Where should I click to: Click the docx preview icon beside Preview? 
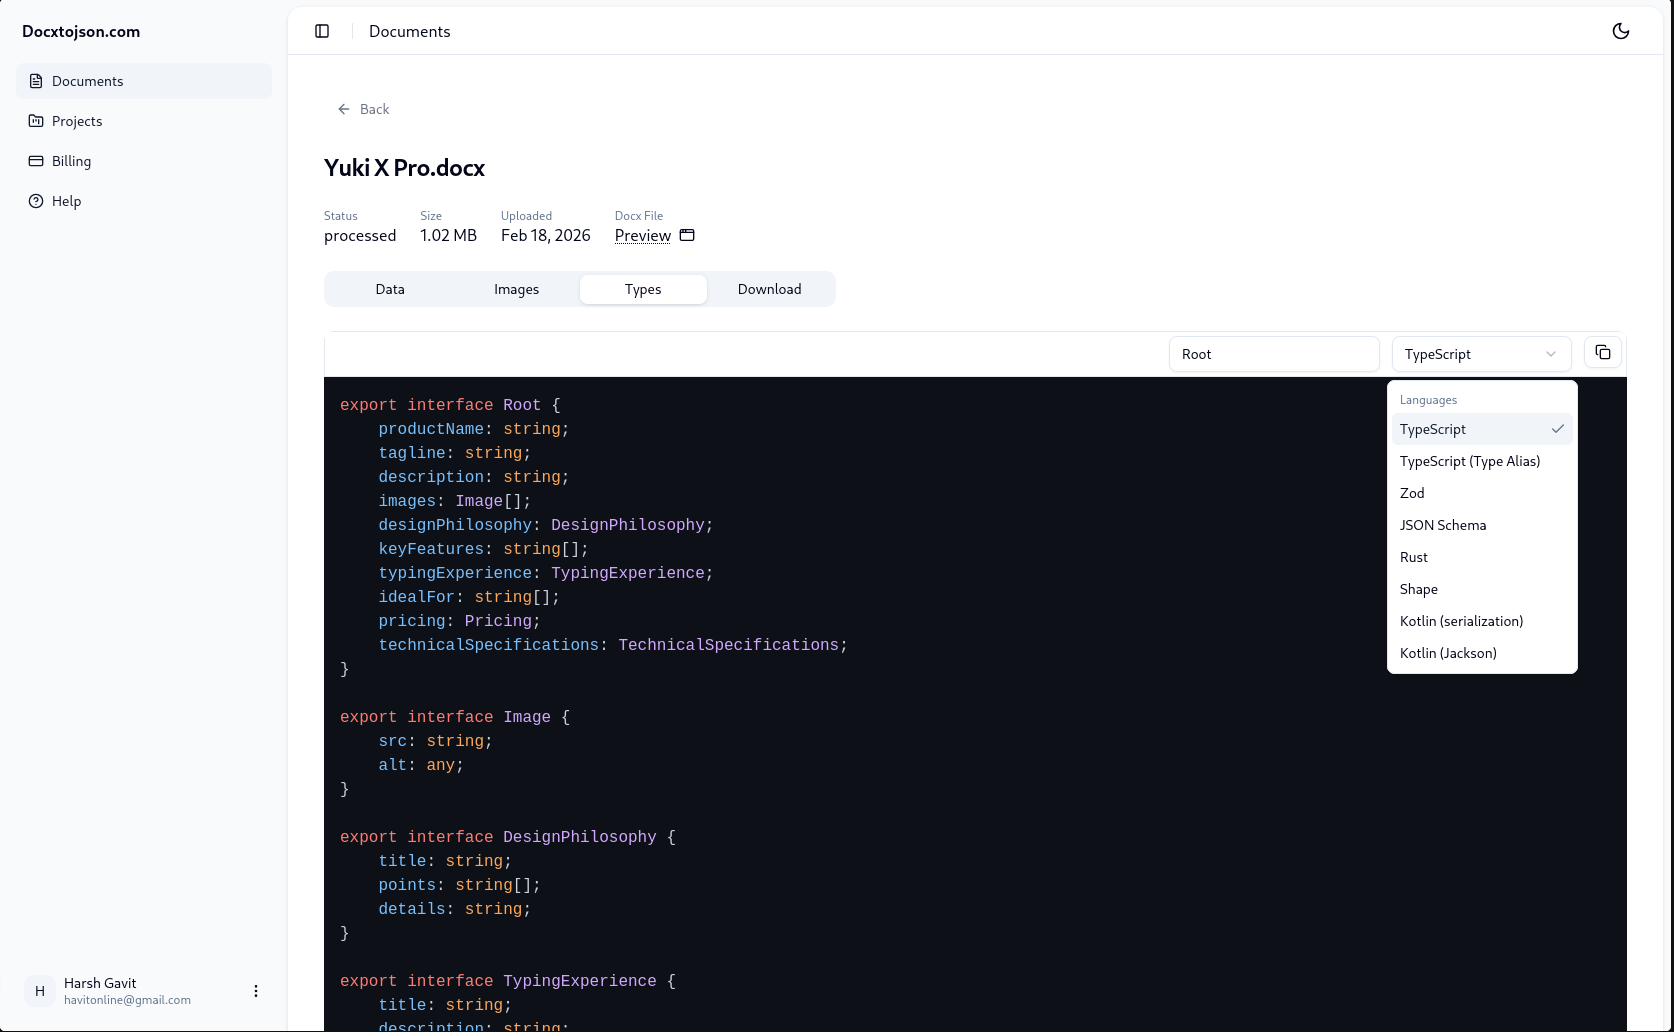tap(687, 235)
